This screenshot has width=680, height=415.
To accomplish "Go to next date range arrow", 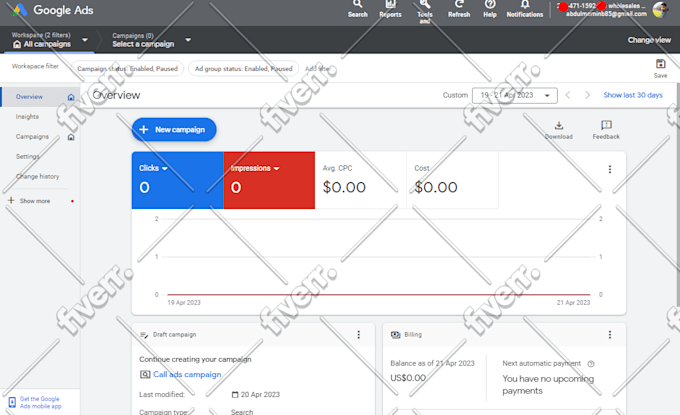I will [587, 95].
